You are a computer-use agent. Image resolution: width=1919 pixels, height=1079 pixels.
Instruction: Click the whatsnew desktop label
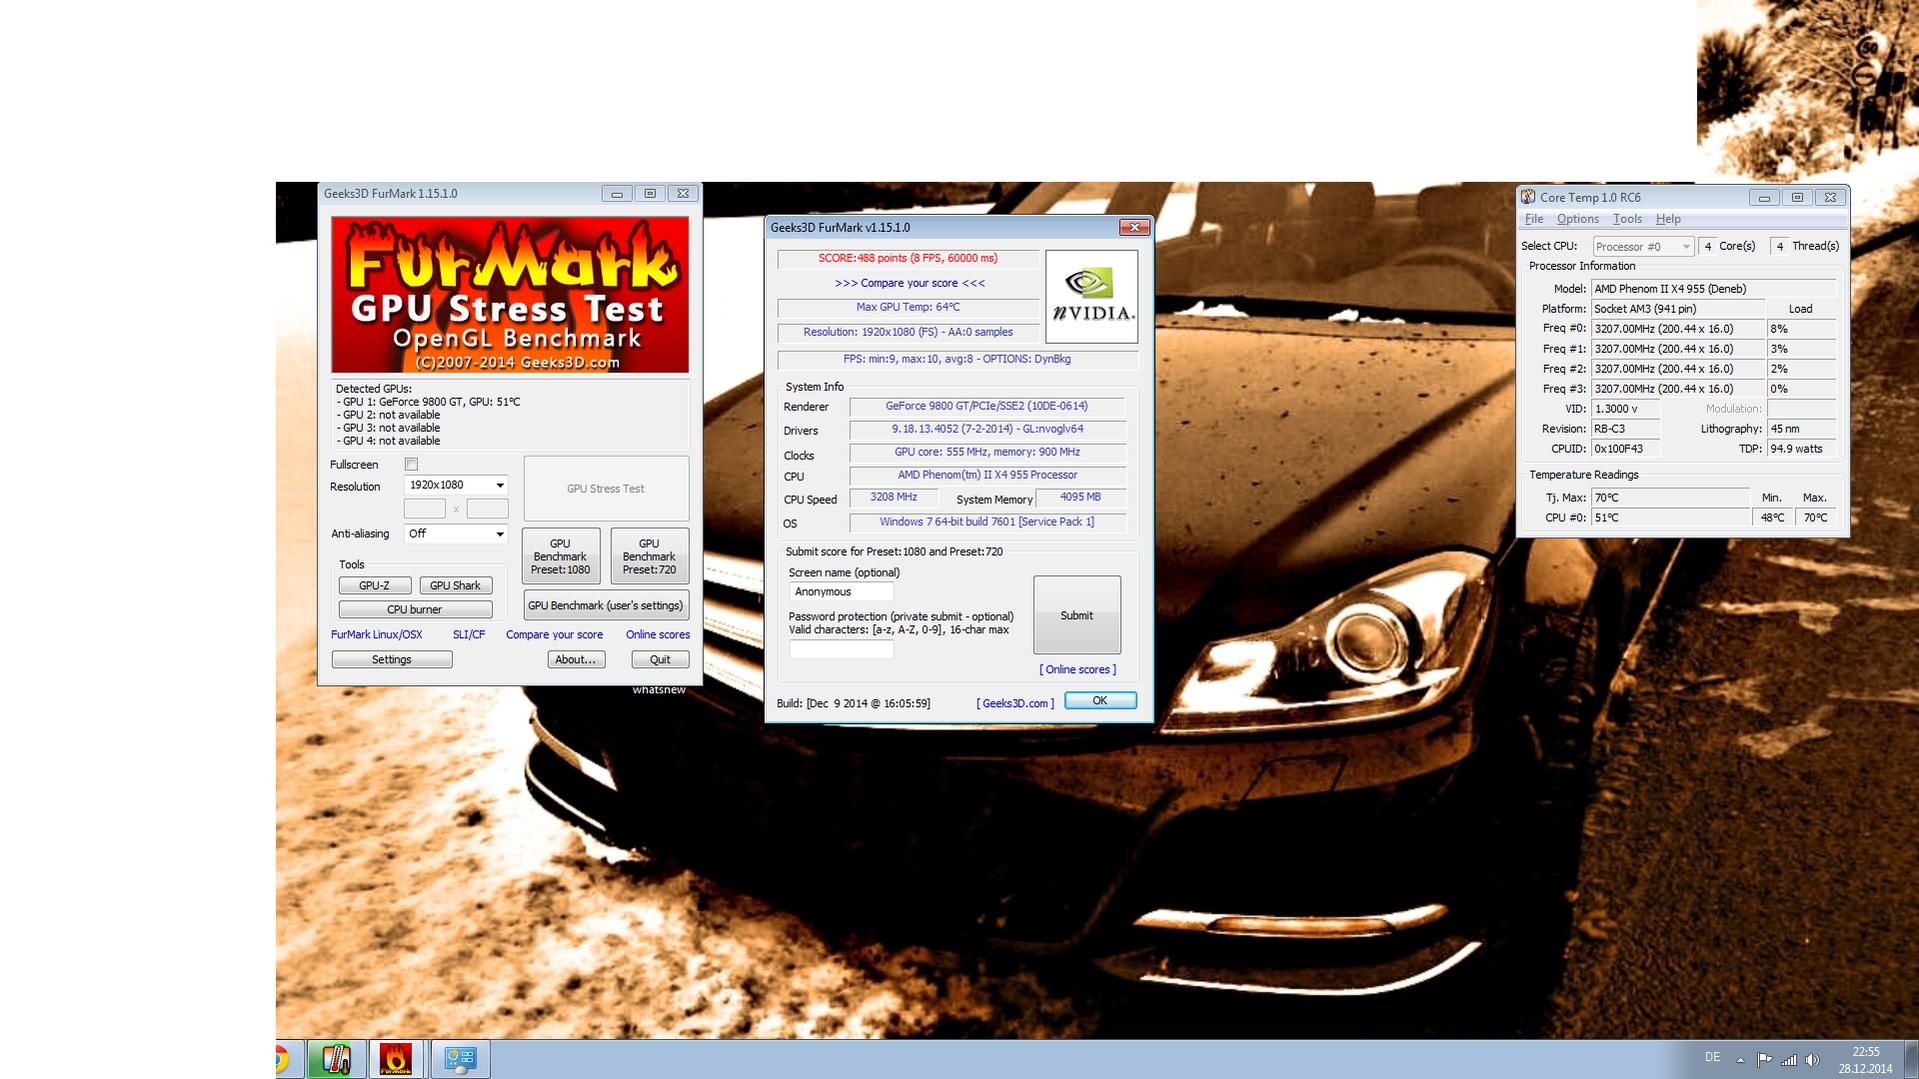coord(659,690)
